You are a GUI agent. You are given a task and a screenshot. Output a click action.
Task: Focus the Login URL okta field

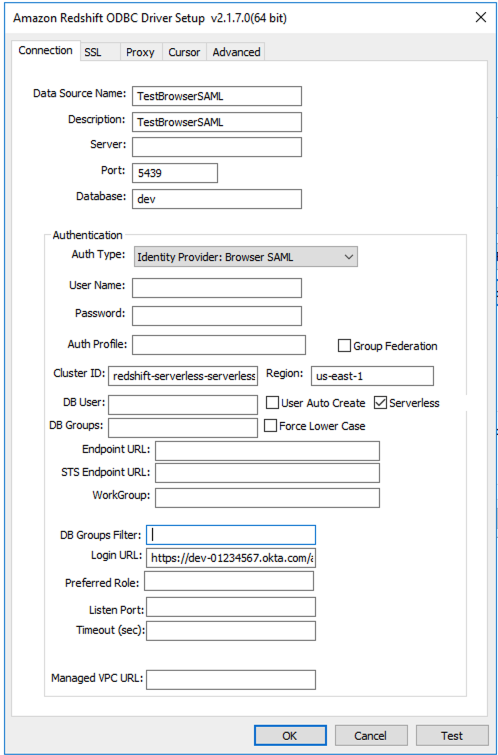point(231,559)
